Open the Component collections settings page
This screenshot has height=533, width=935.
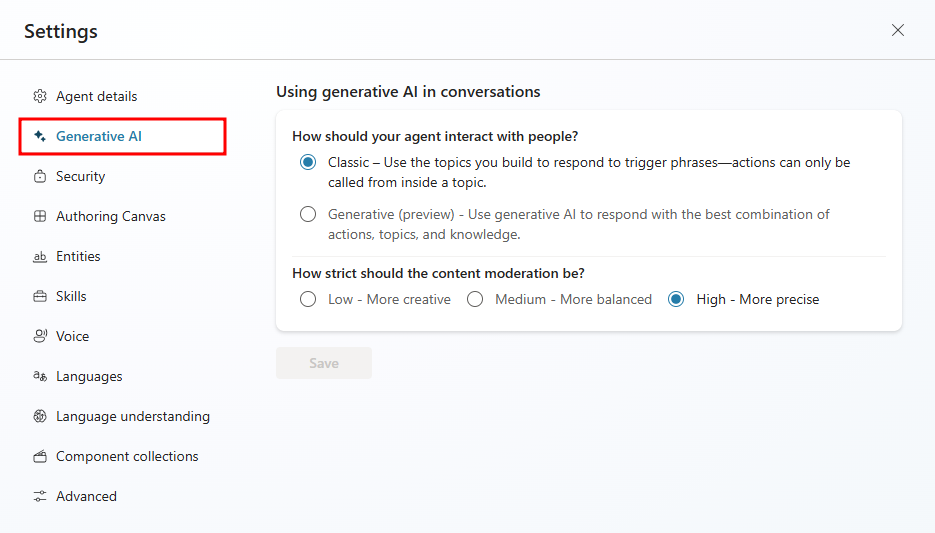[127, 457]
